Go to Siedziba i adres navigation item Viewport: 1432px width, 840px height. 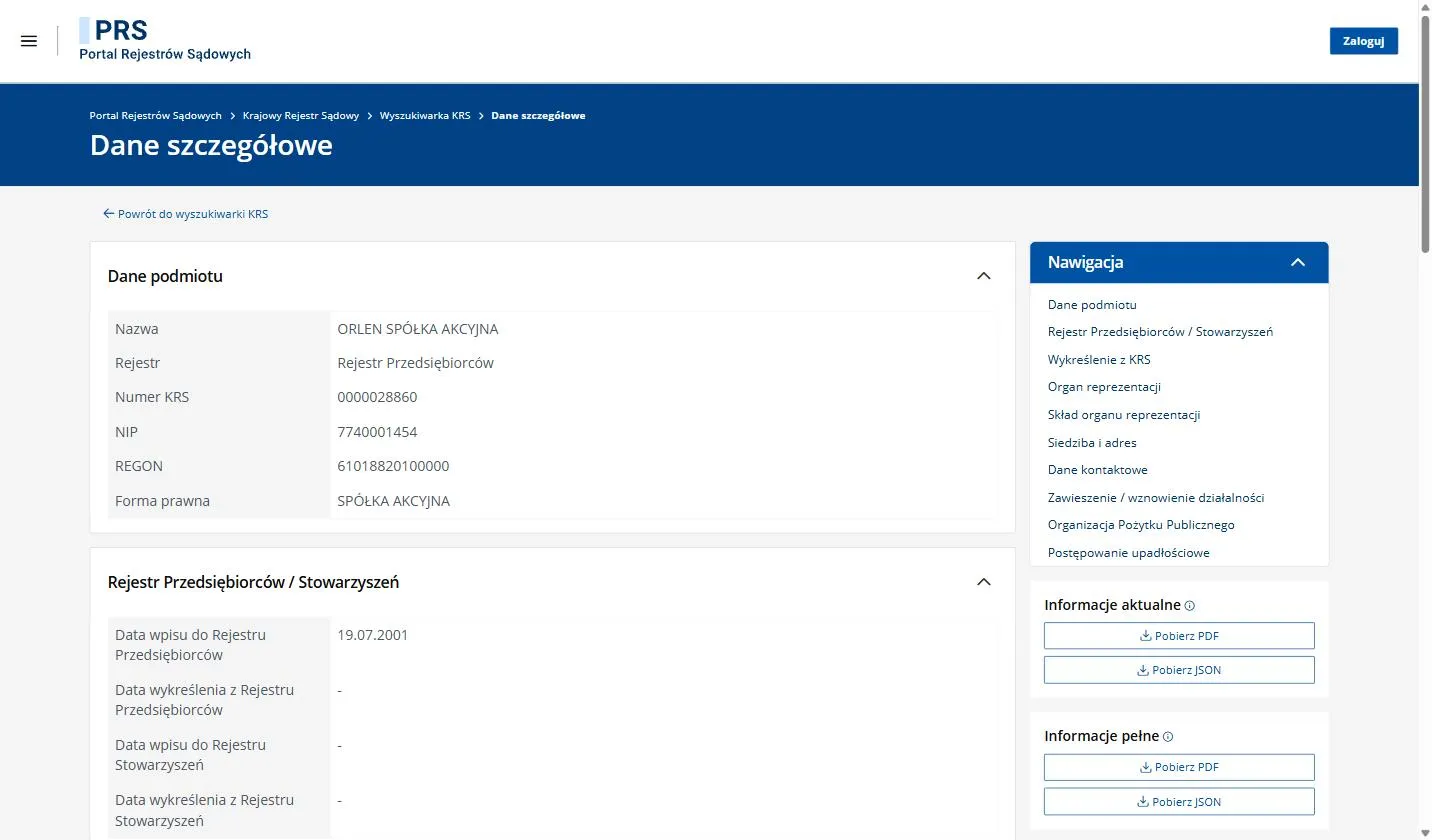[1092, 443]
